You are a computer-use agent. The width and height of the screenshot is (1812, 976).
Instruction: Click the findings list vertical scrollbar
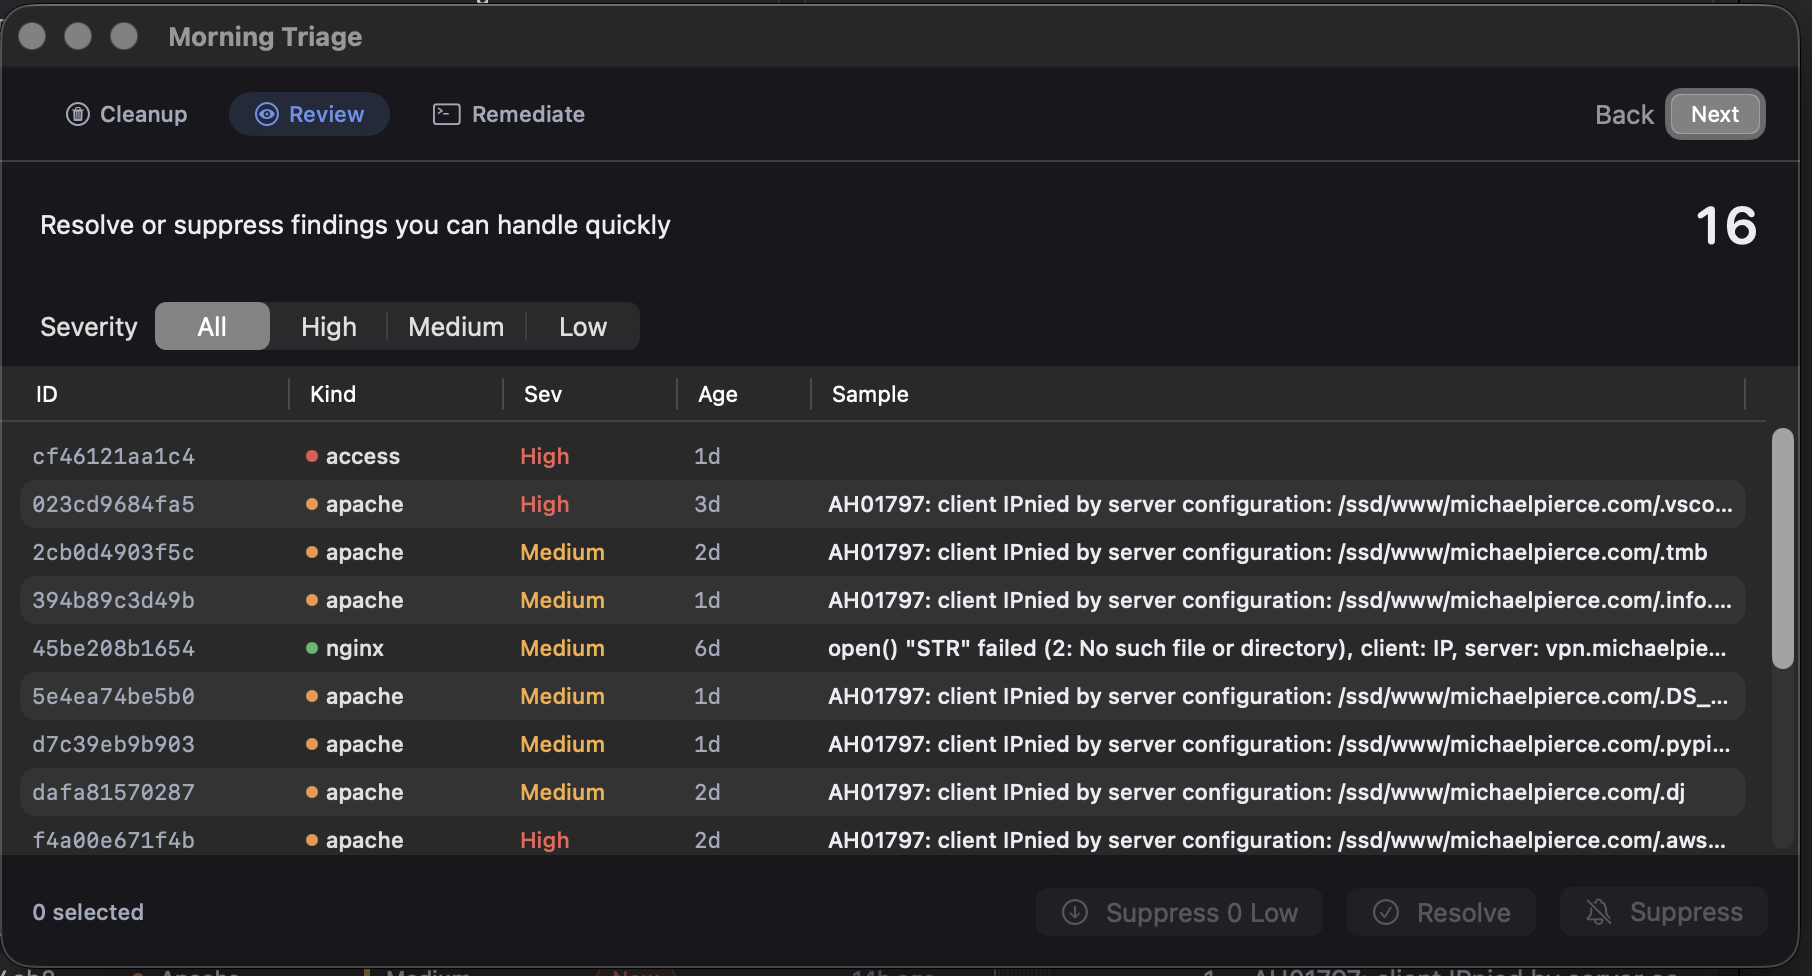click(1782, 548)
